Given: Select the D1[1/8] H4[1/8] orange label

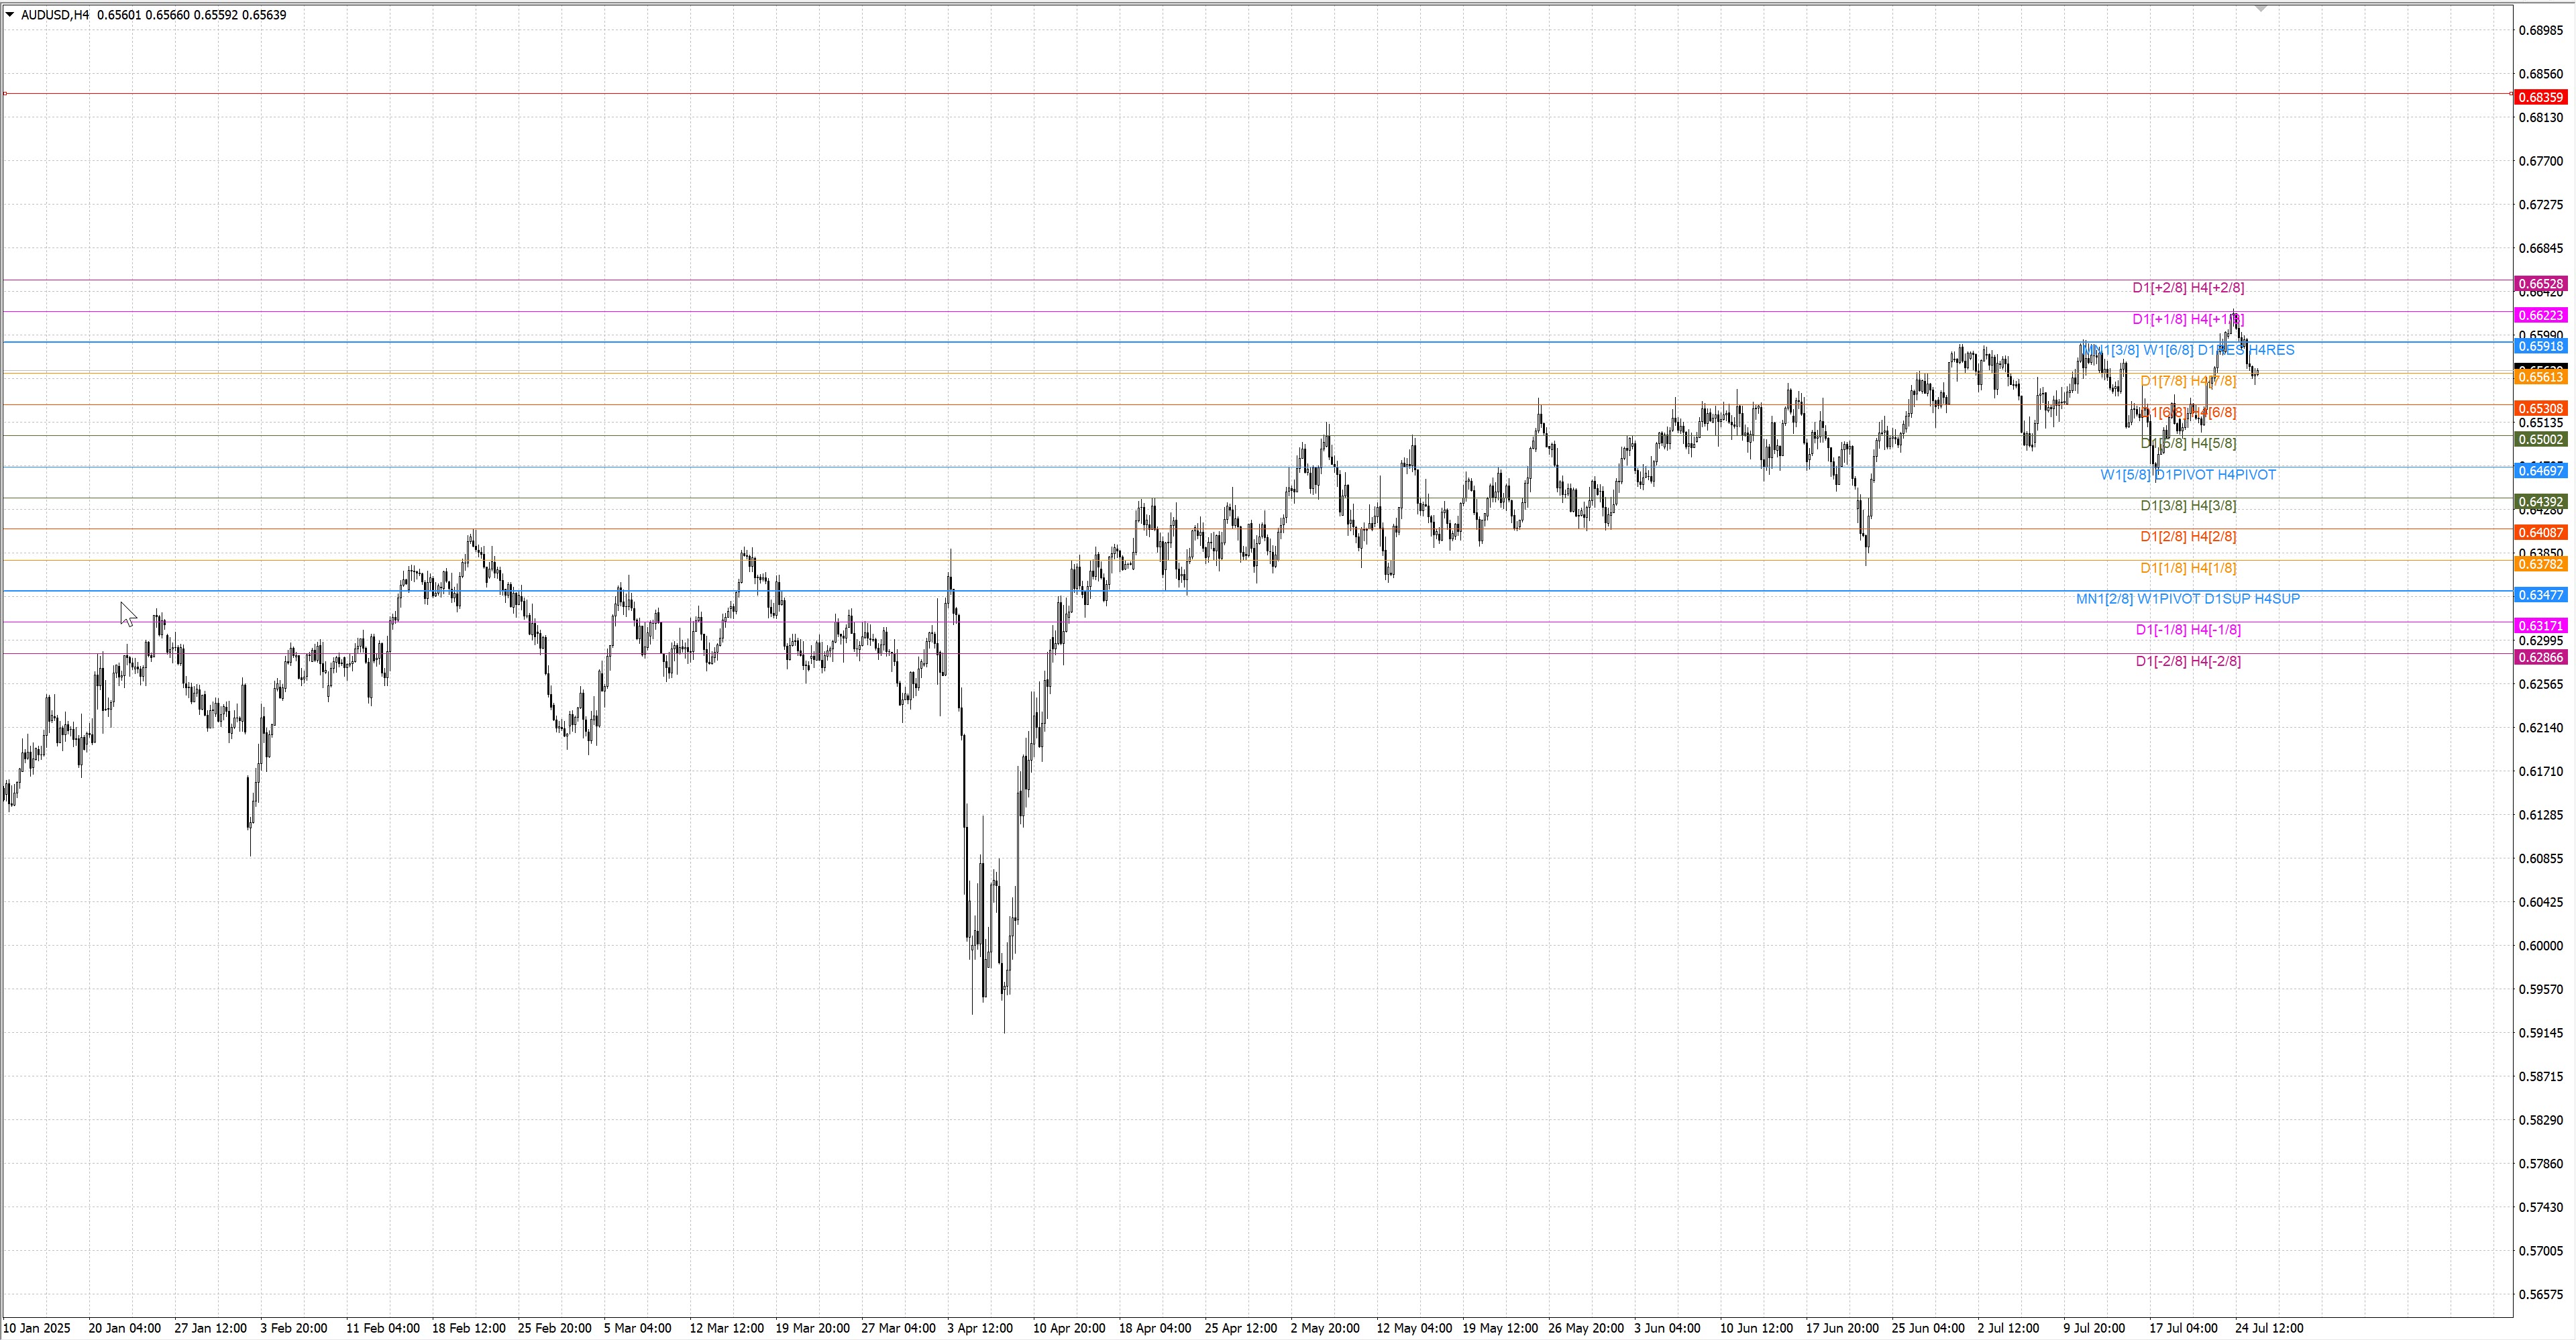Looking at the screenshot, I should tap(2188, 568).
